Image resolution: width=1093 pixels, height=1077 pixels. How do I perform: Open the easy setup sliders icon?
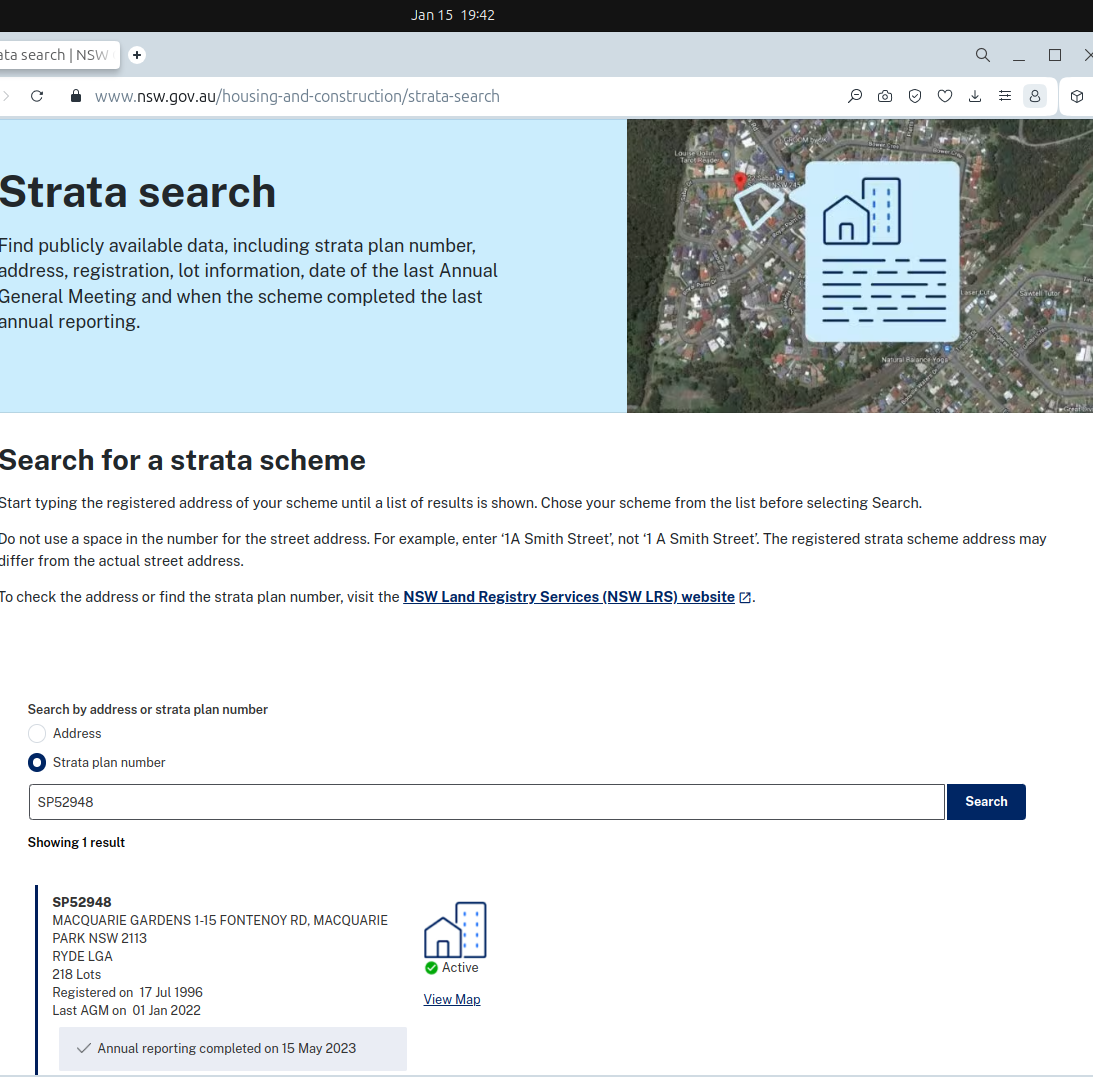[1004, 96]
